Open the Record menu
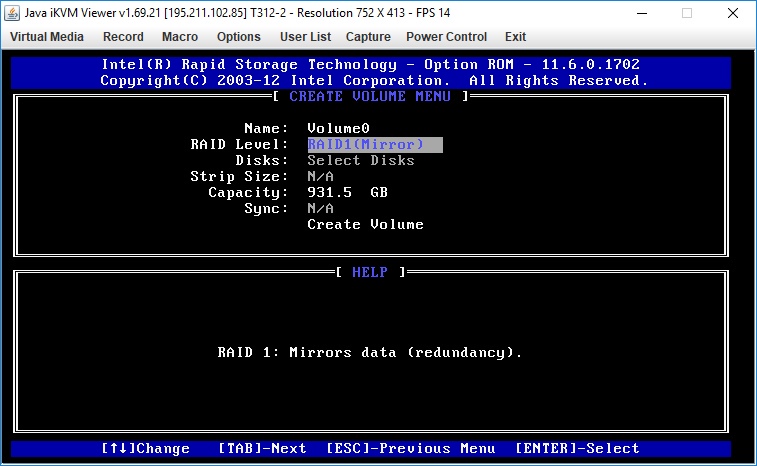 point(123,37)
